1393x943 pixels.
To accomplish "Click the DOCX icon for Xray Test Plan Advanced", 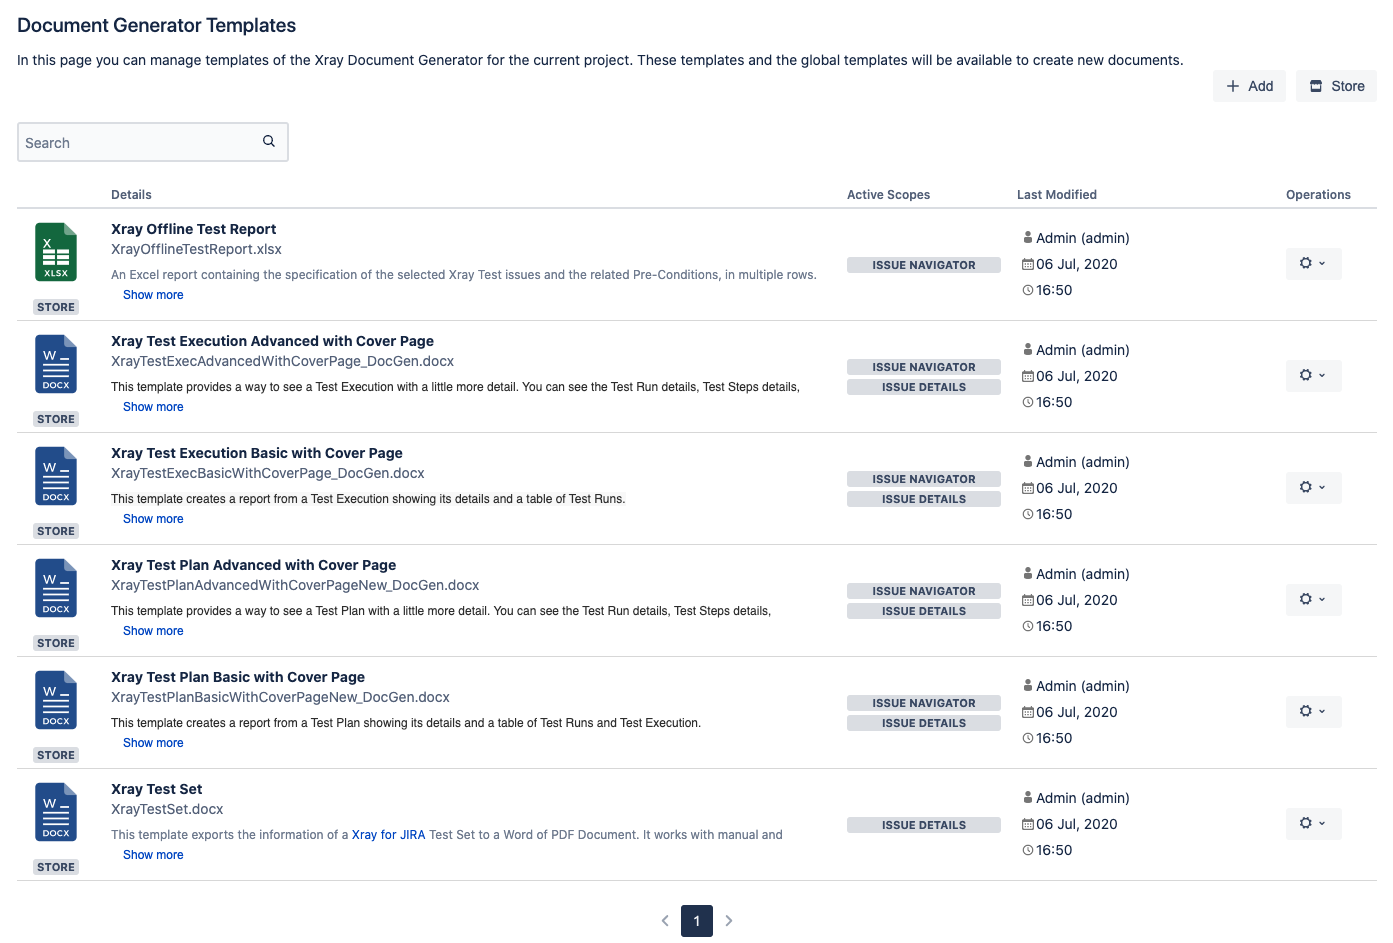I will (56, 588).
